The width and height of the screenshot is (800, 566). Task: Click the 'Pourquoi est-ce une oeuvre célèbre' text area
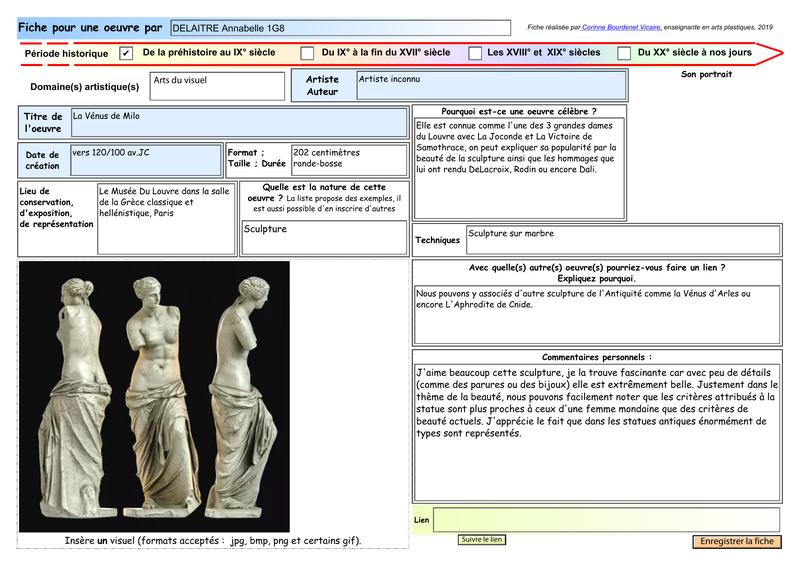pos(520,168)
